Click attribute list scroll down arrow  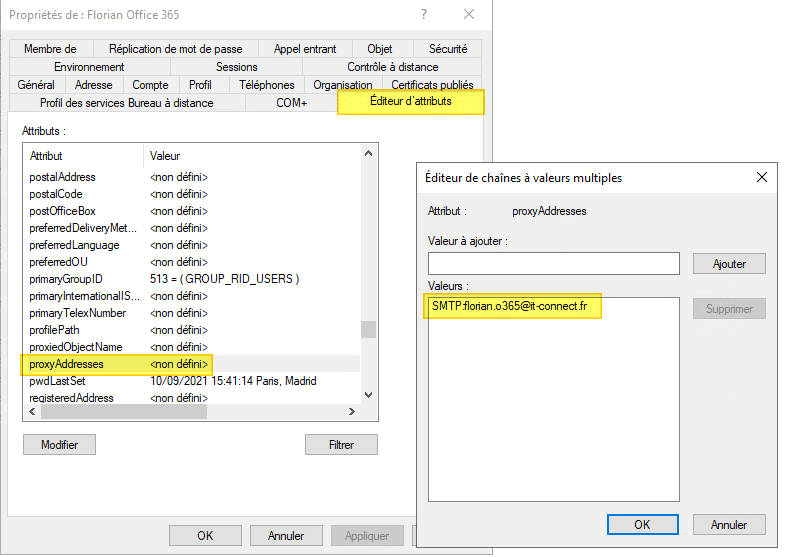(368, 395)
